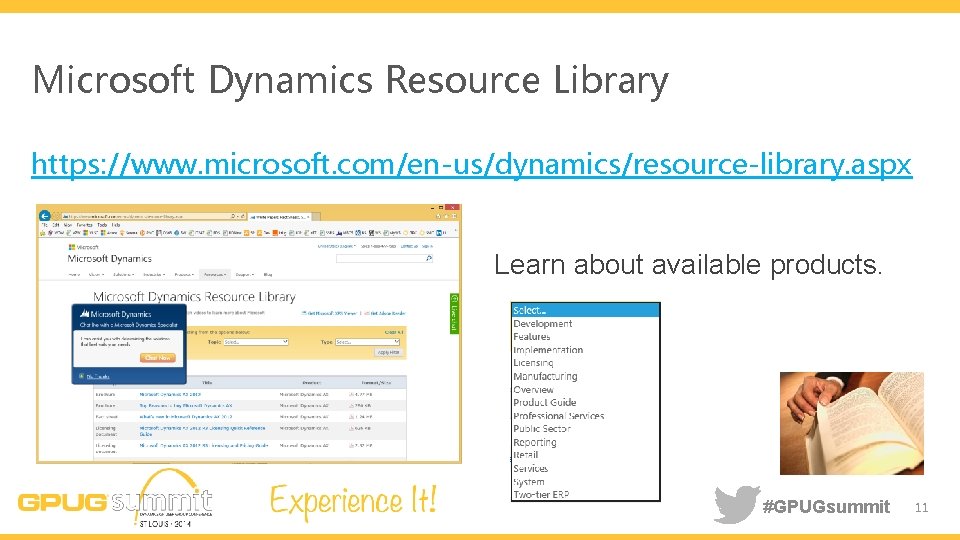The width and height of the screenshot is (960, 540).
Task: Click the Microsoft Dynamics chat popup logo
Action: coord(116,314)
